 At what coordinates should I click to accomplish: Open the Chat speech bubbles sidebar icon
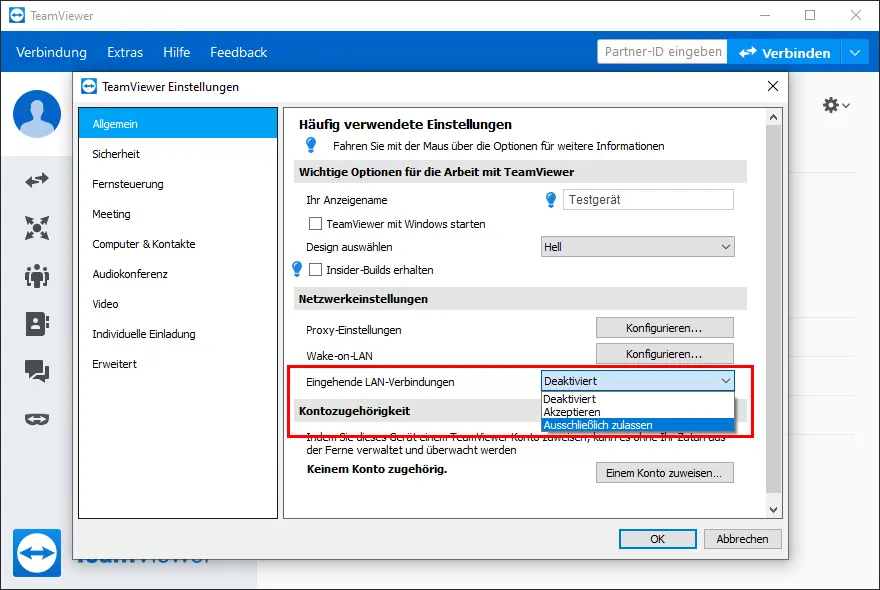click(x=37, y=371)
